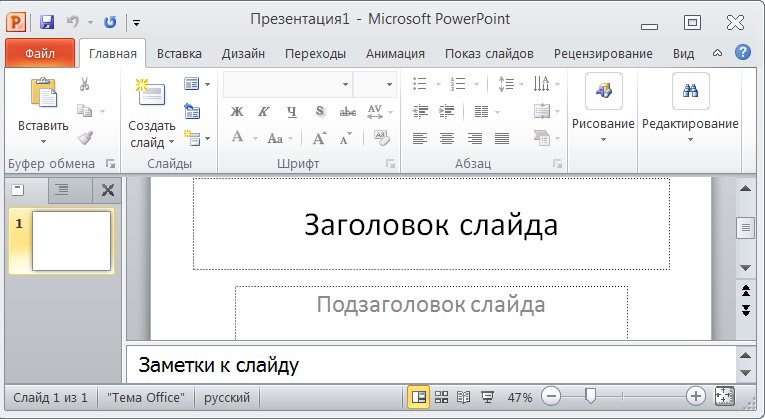This screenshot has height=419, width=765.
Task: Open the columns menu
Action: tap(487, 112)
